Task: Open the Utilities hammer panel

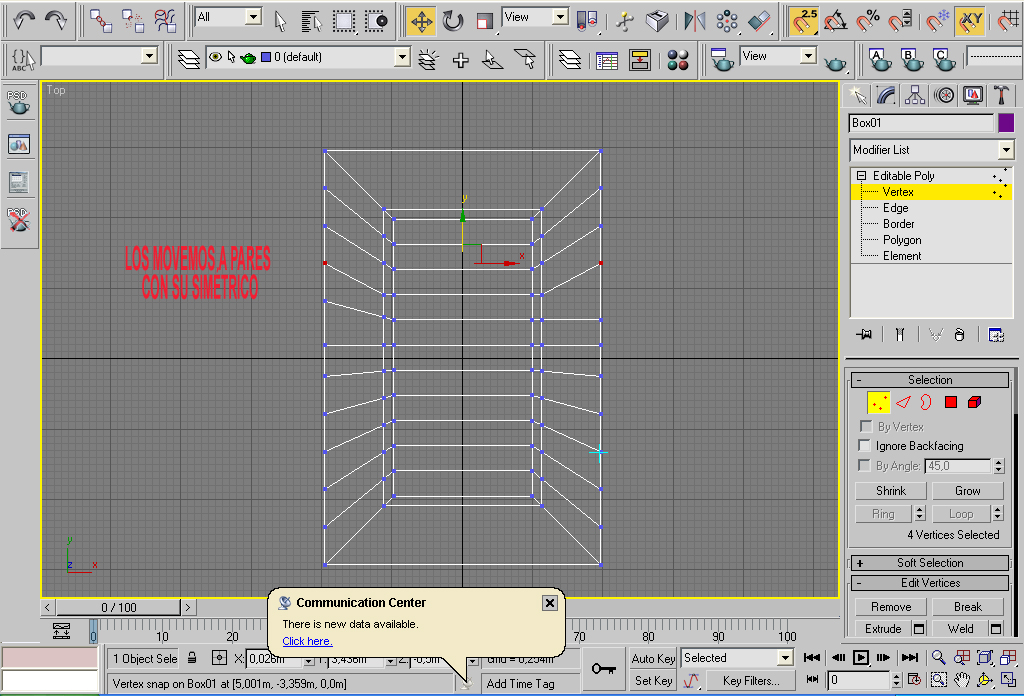Action: pos(1001,95)
